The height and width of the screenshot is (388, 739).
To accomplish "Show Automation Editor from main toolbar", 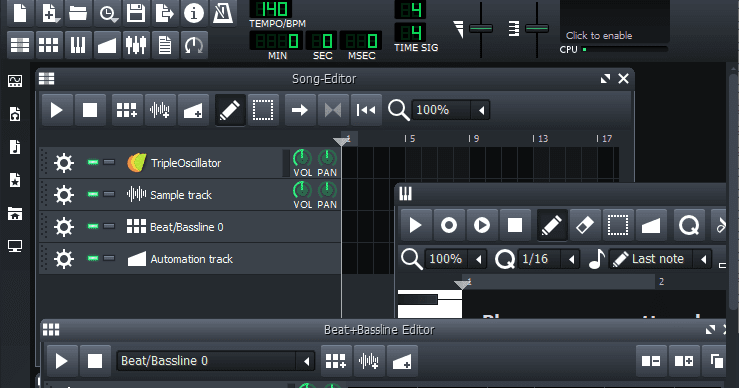I will (107, 45).
